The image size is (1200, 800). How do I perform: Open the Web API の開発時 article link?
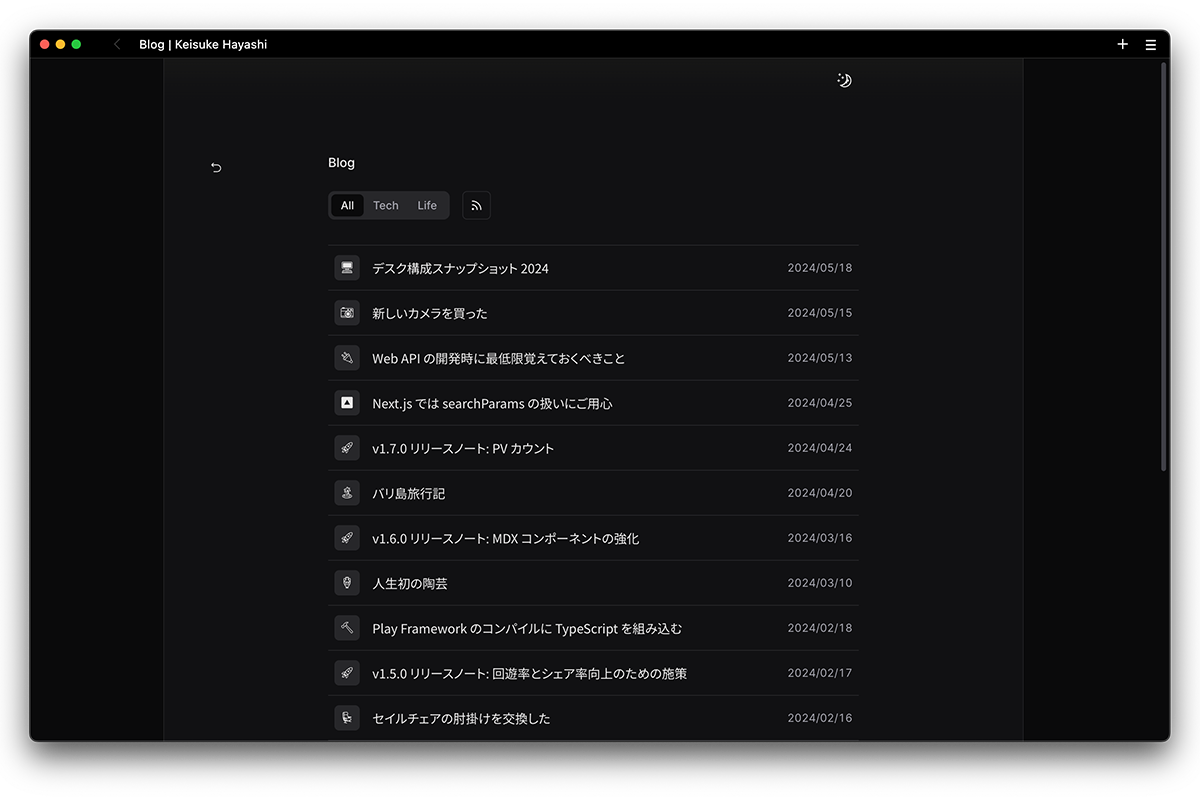tap(498, 358)
